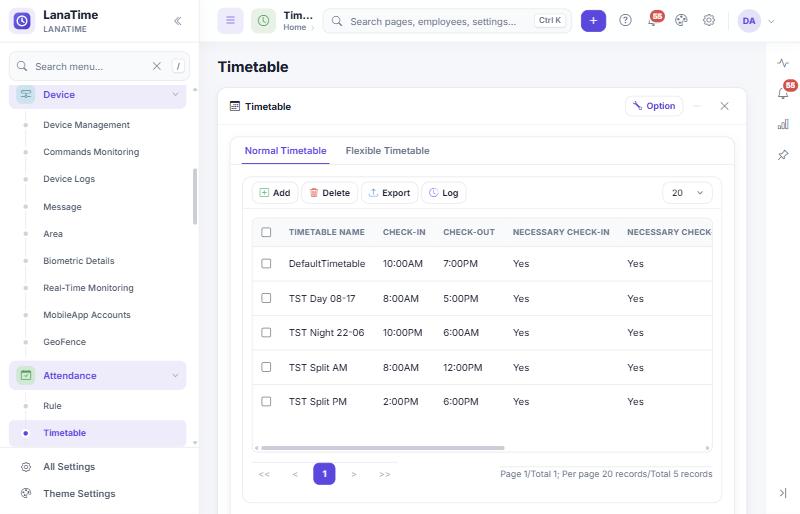
Task: Click the Log button
Action: [443, 193]
